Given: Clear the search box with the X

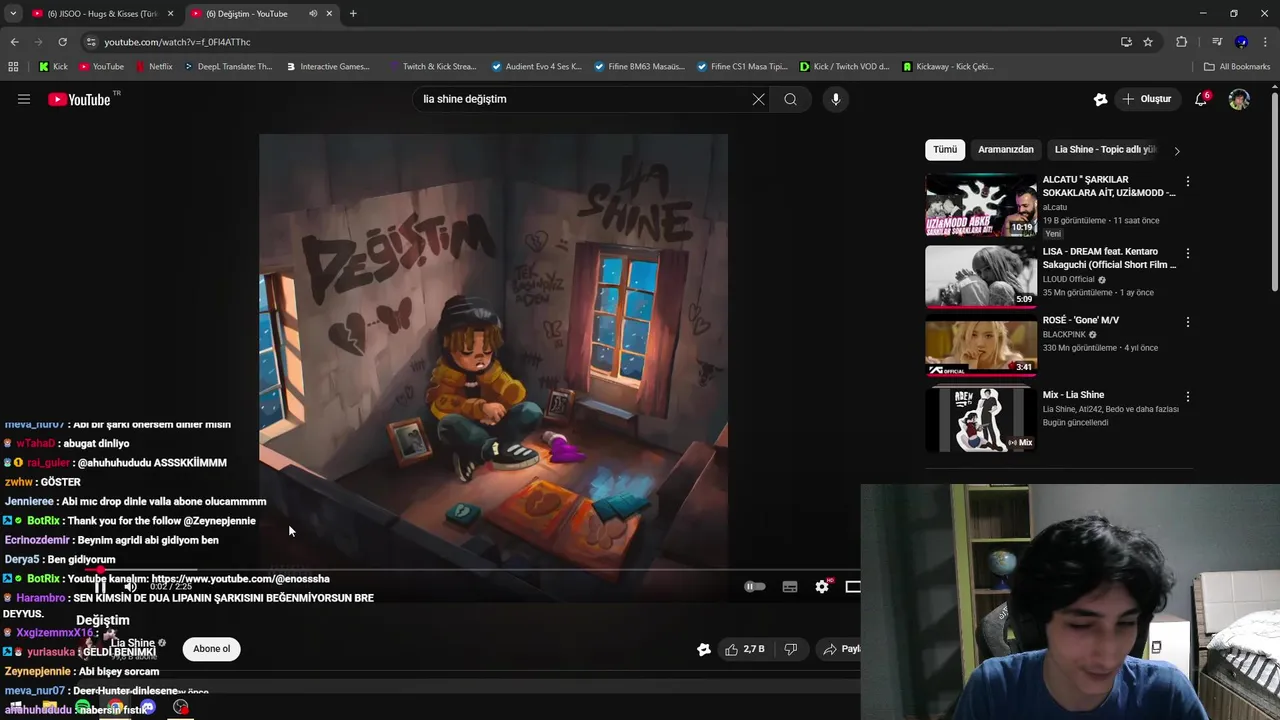Looking at the screenshot, I should click(x=758, y=99).
